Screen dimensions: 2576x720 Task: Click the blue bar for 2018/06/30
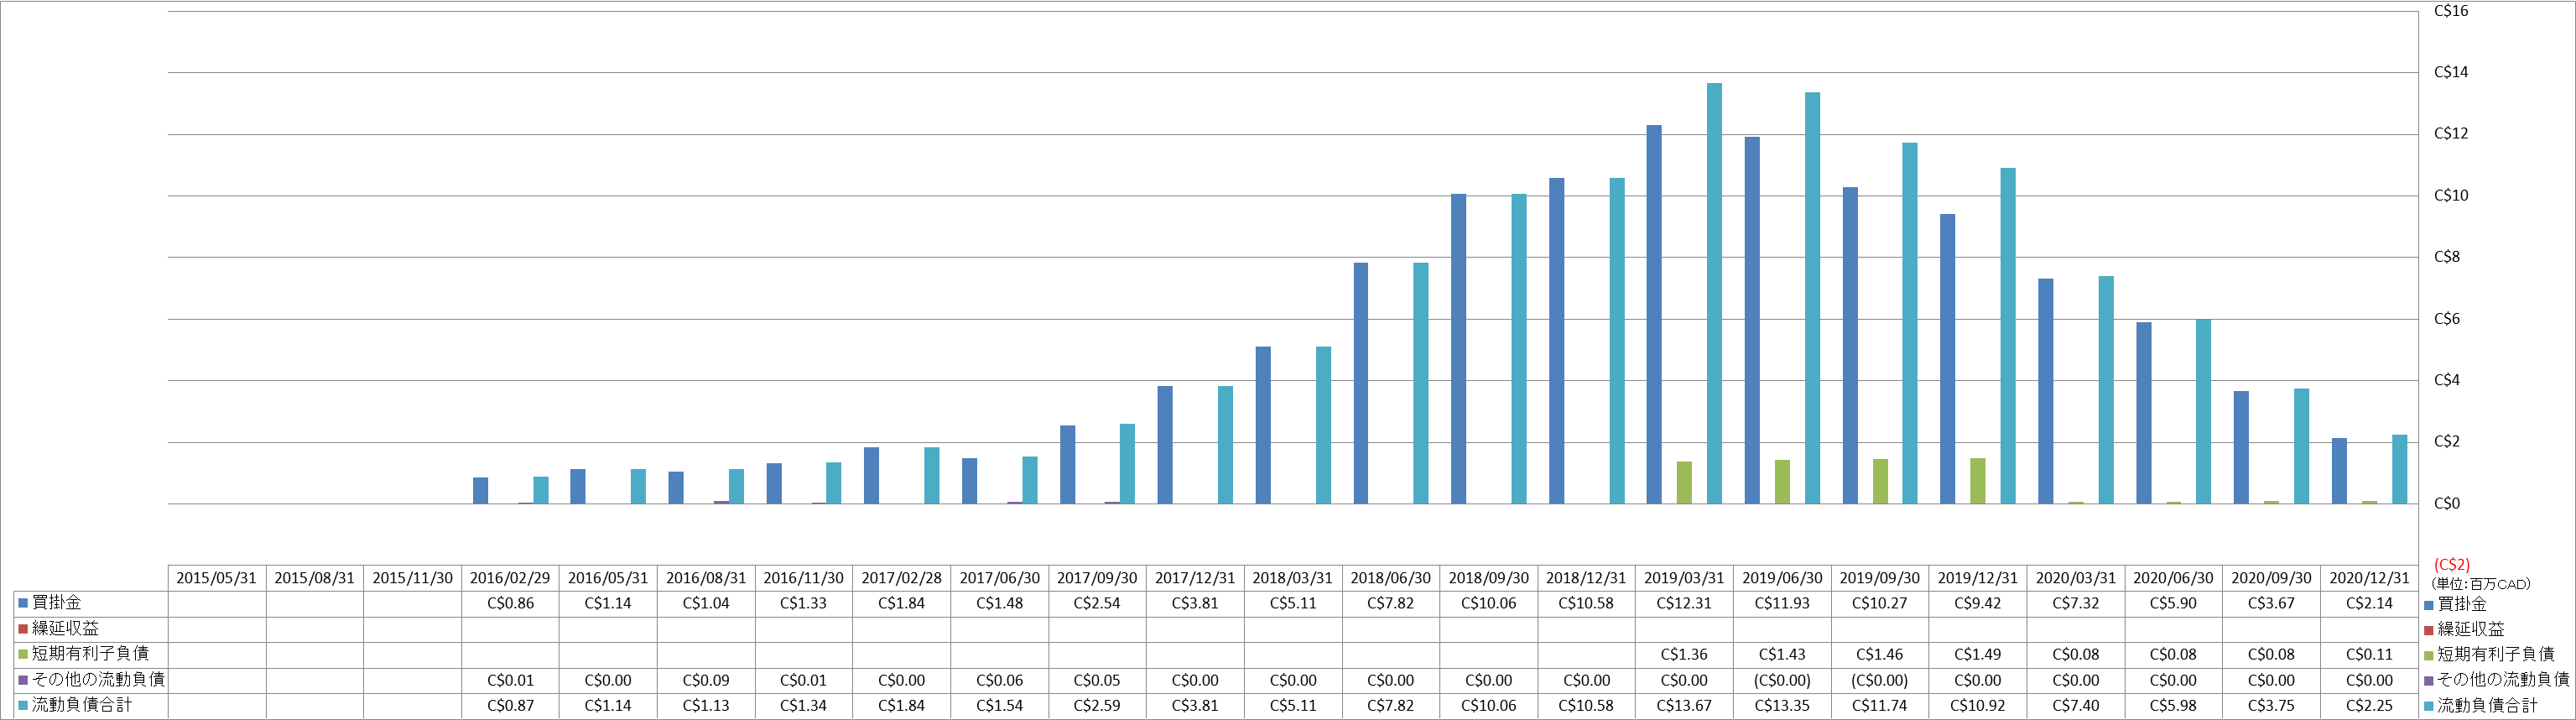1361,383
